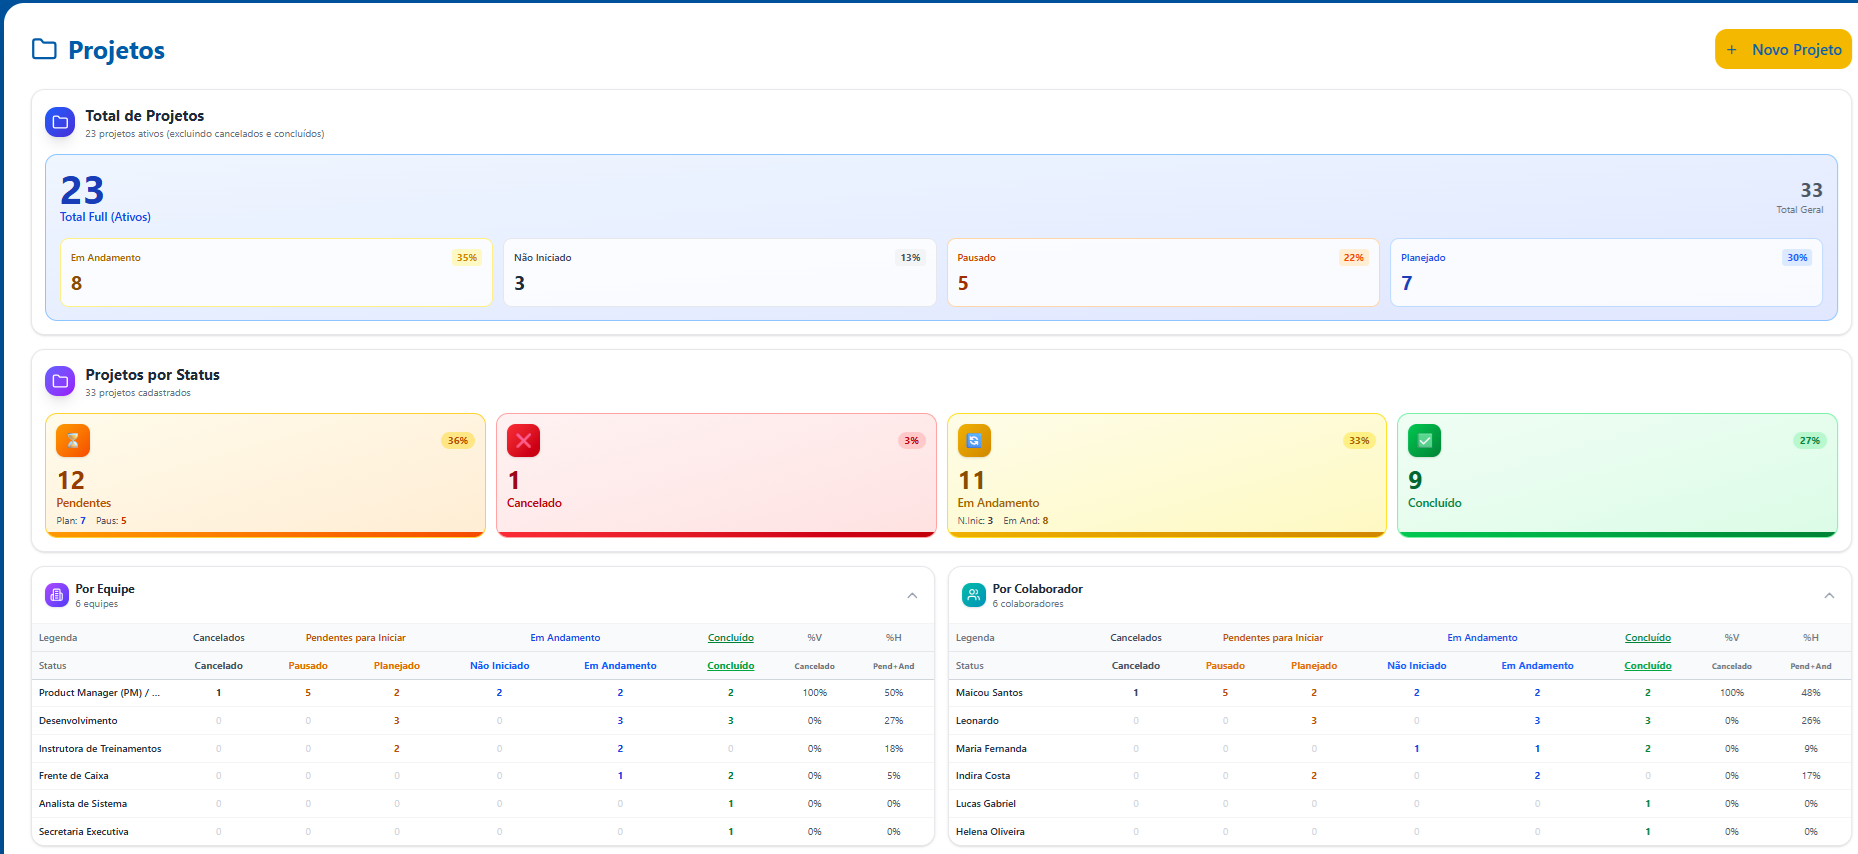Image resolution: width=1858 pixels, height=854 pixels.
Task: Click the yellow refresh Em Andamento icon
Action: click(974, 440)
